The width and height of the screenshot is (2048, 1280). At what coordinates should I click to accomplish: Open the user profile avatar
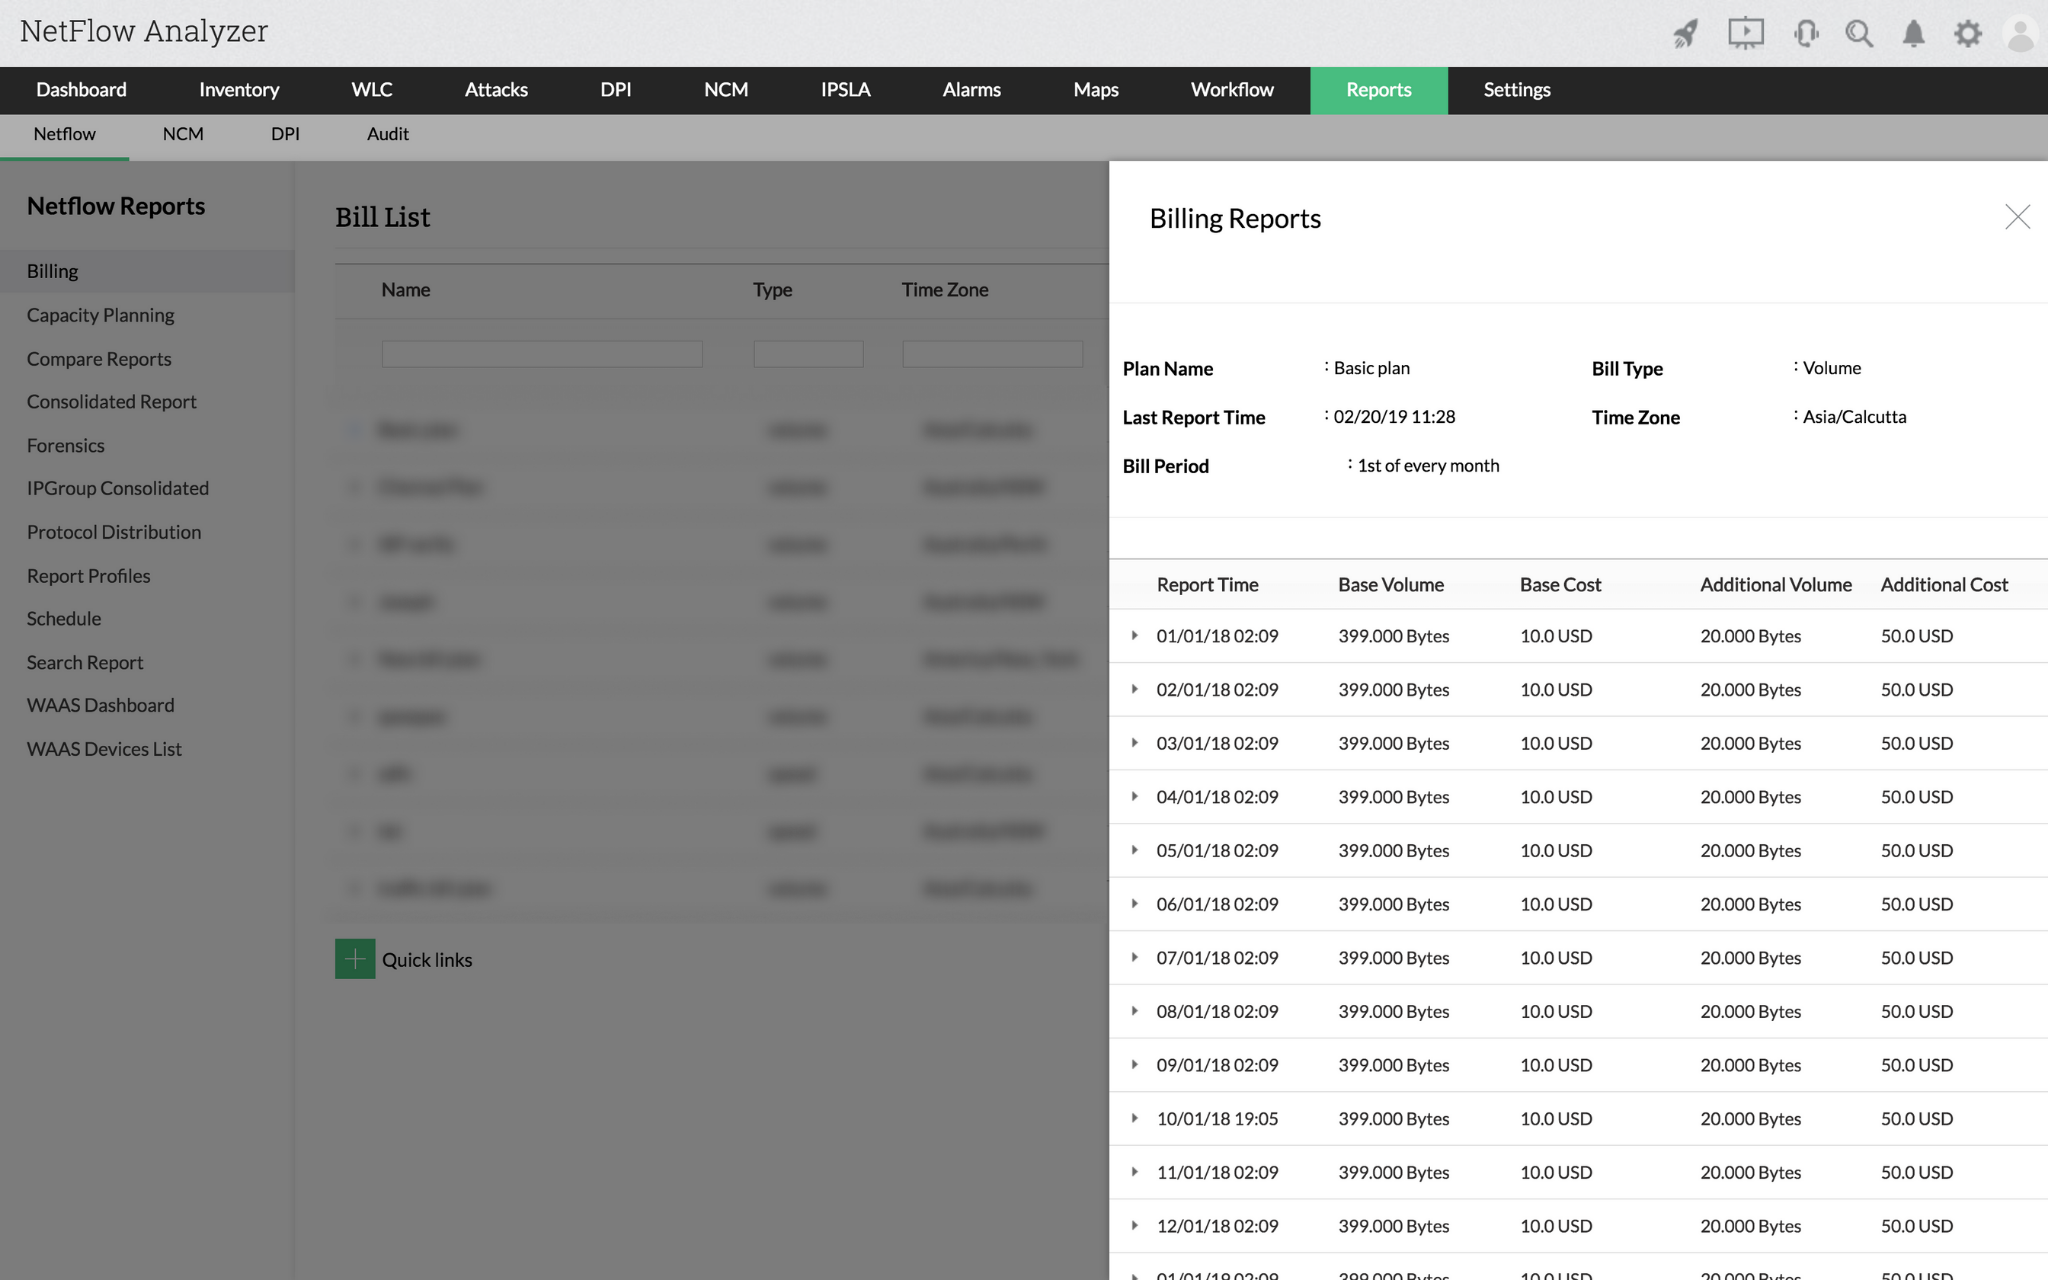[2020, 34]
